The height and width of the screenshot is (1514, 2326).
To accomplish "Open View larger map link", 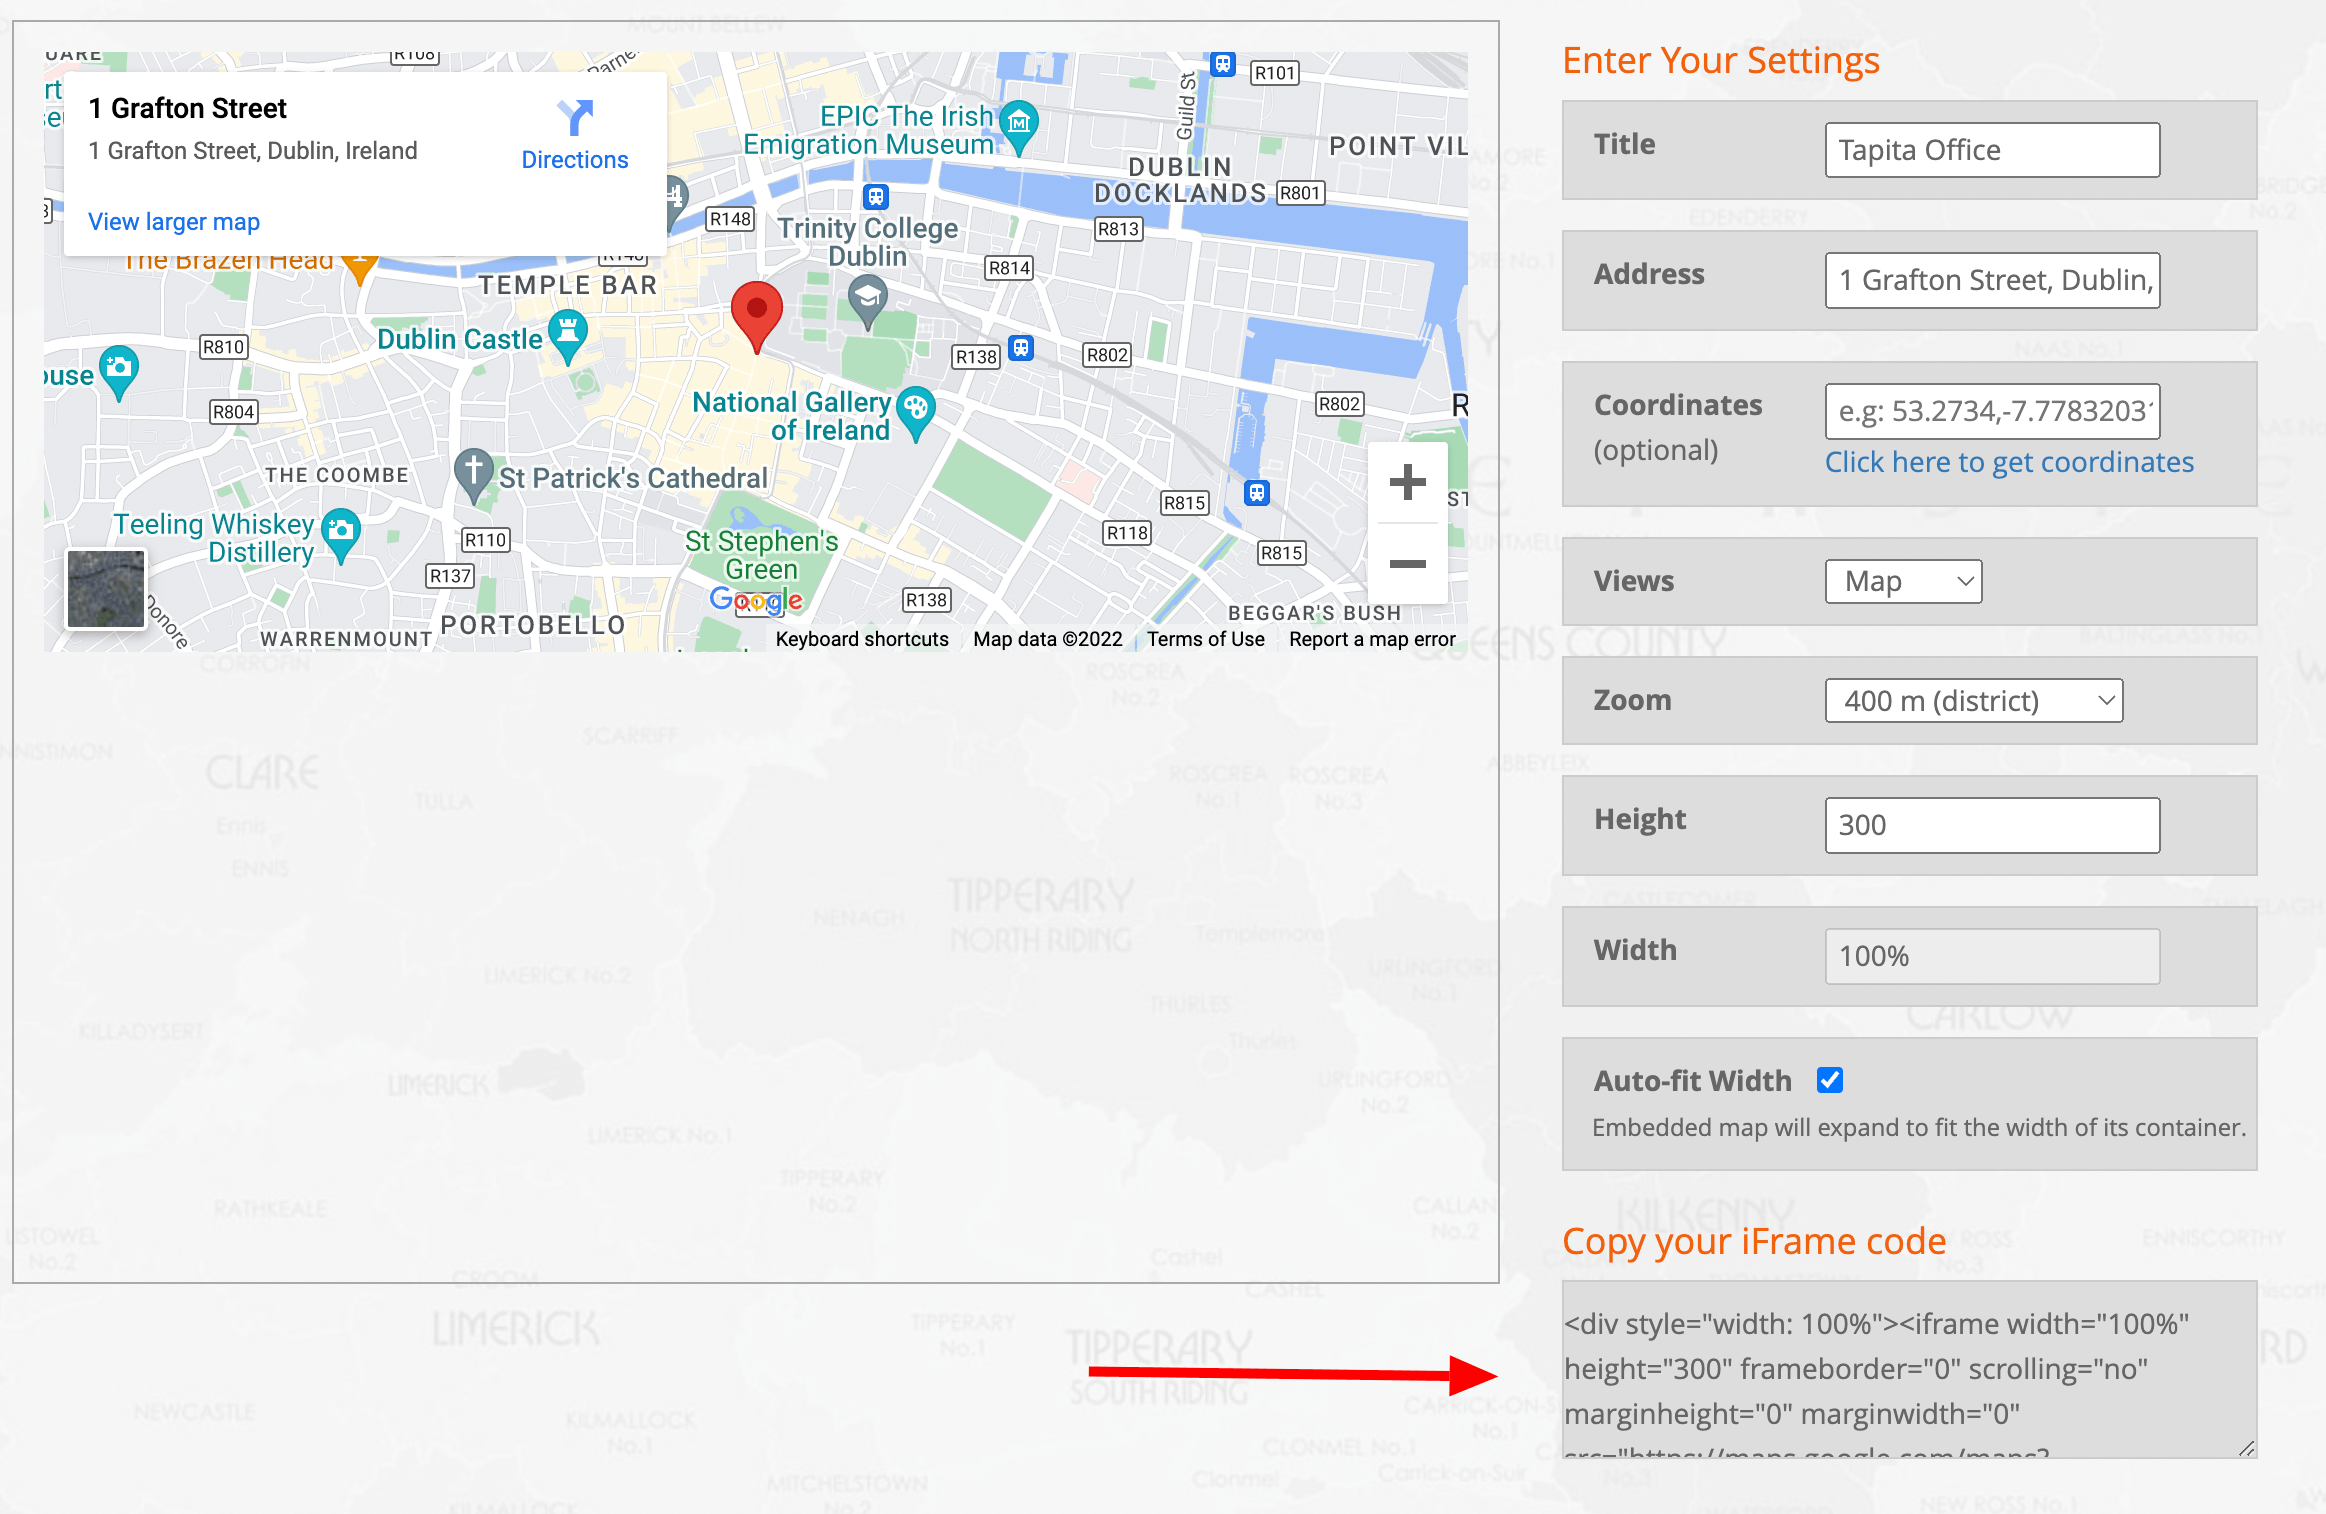I will coord(174,221).
